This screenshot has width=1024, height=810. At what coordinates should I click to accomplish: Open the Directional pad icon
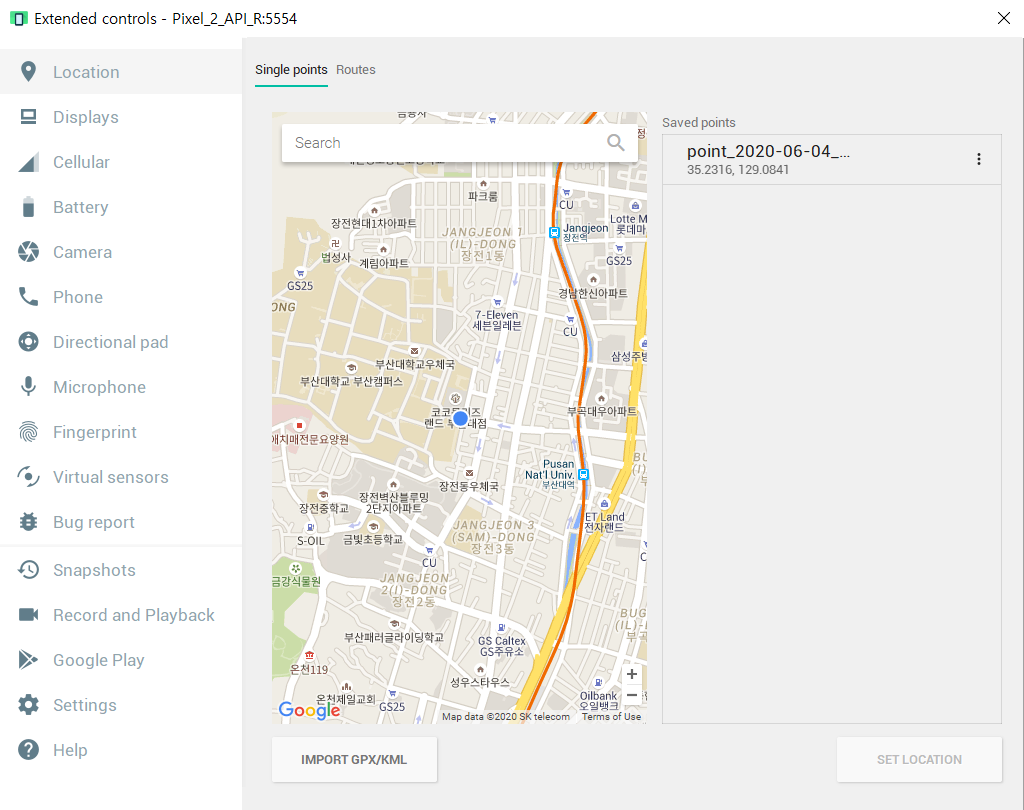click(x=28, y=342)
